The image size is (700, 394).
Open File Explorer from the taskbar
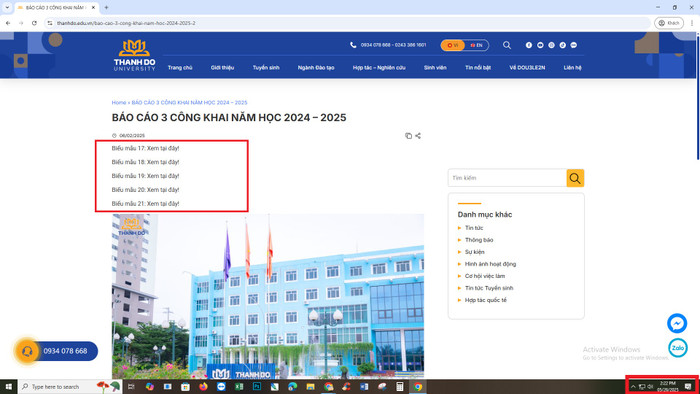click(x=310, y=387)
